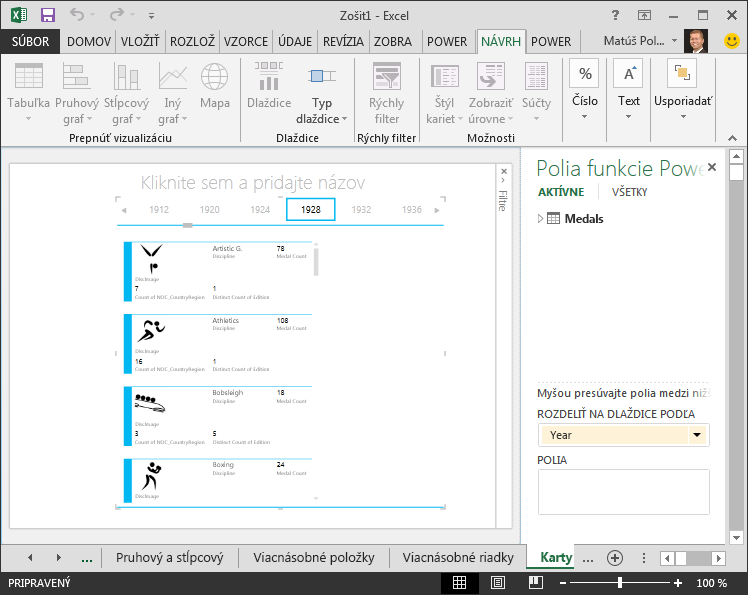Click Rýchly filter slicer button

coord(386,93)
